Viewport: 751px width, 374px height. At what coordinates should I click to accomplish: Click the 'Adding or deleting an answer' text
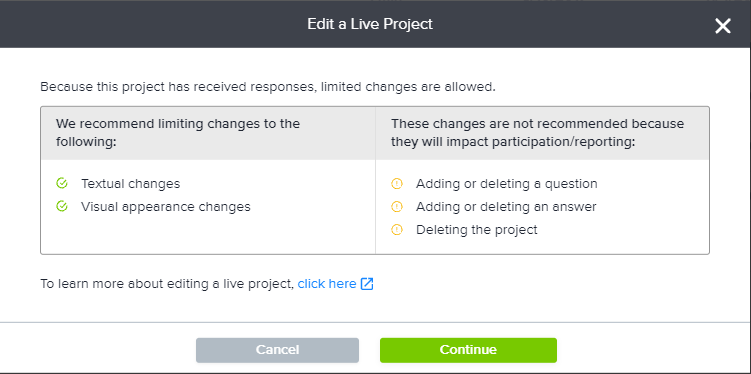click(506, 206)
